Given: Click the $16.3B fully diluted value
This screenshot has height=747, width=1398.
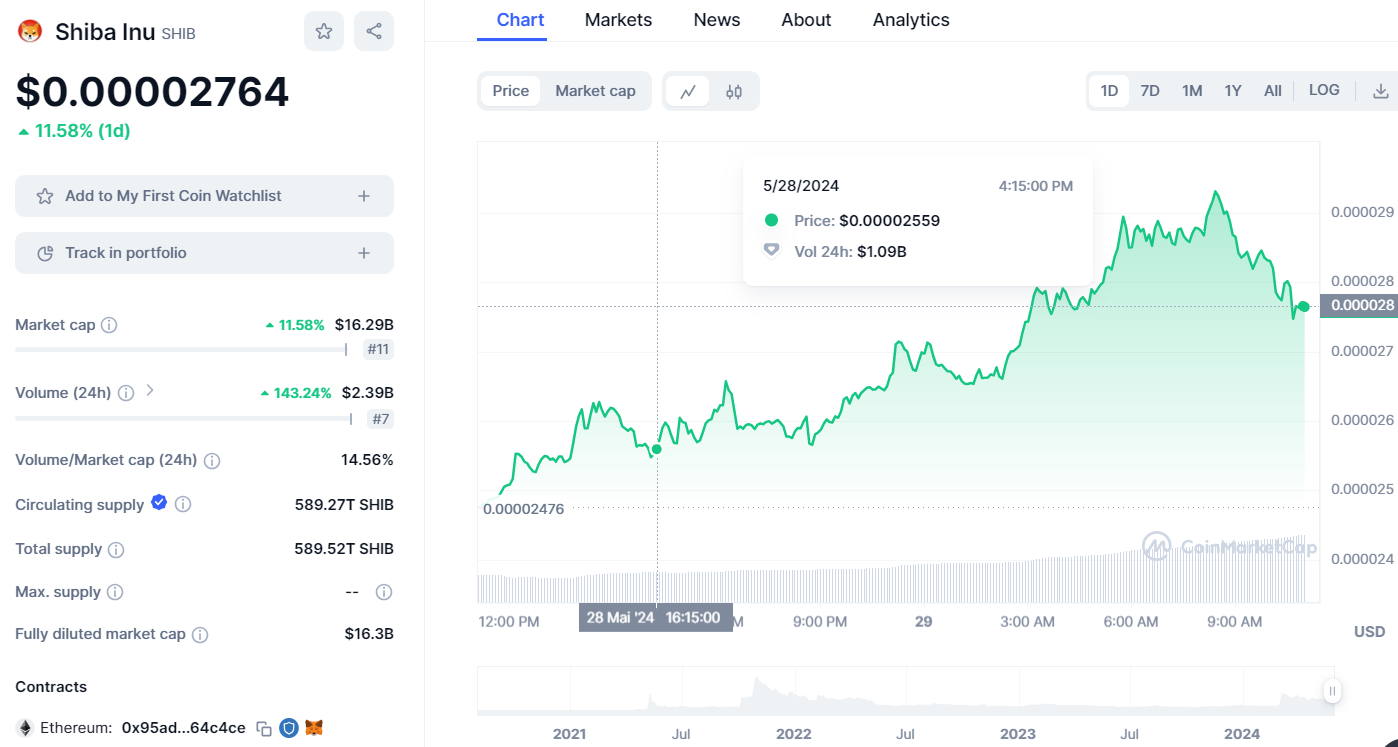Looking at the screenshot, I should [x=369, y=634].
